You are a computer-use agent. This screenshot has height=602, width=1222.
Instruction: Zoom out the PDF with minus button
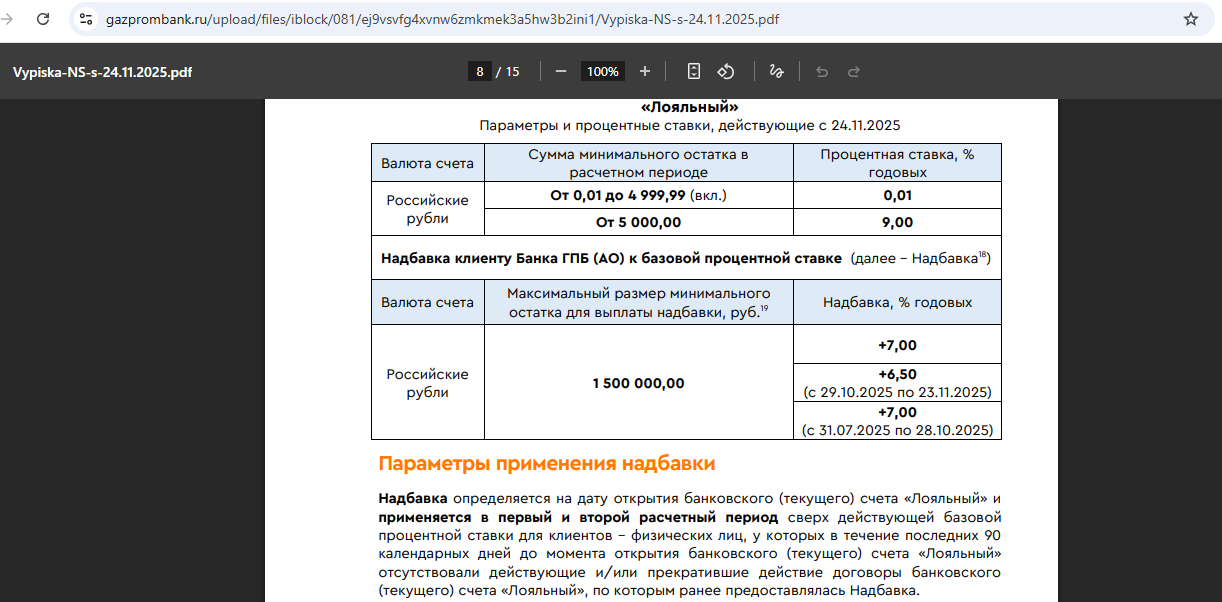click(561, 71)
